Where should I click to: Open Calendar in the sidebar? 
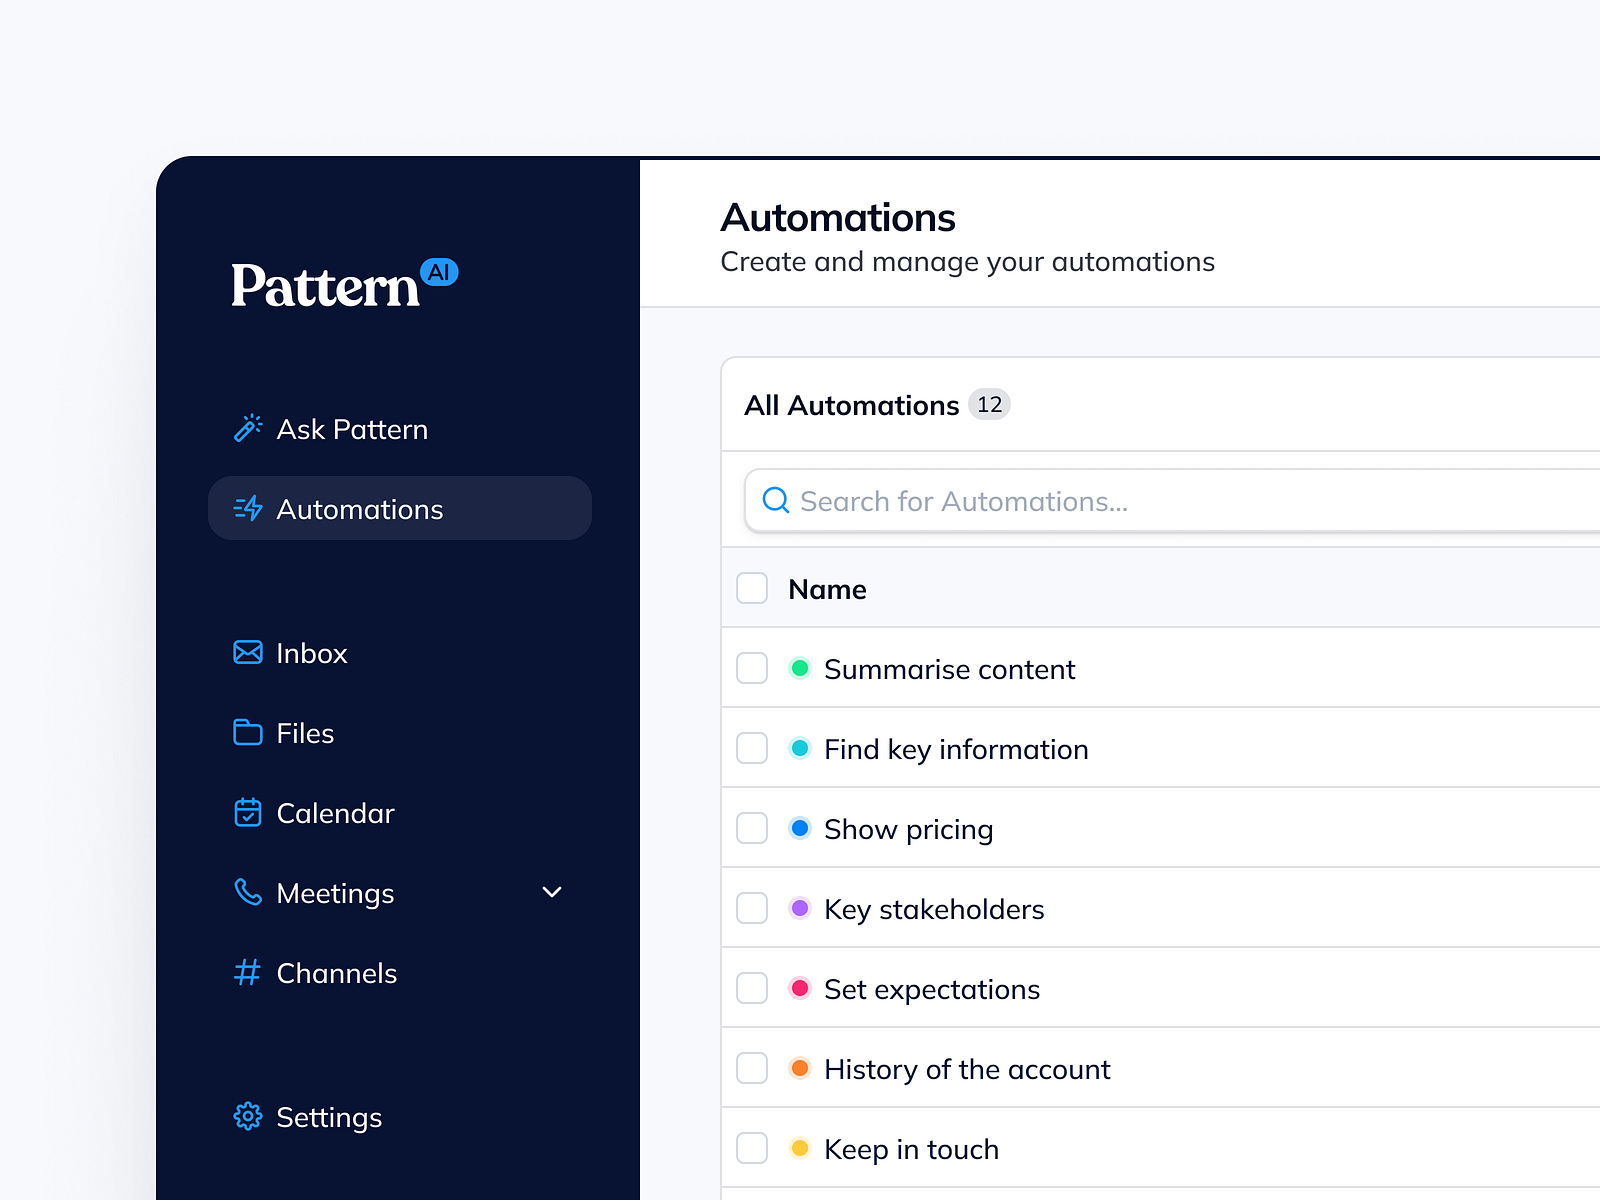coord(400,812)
